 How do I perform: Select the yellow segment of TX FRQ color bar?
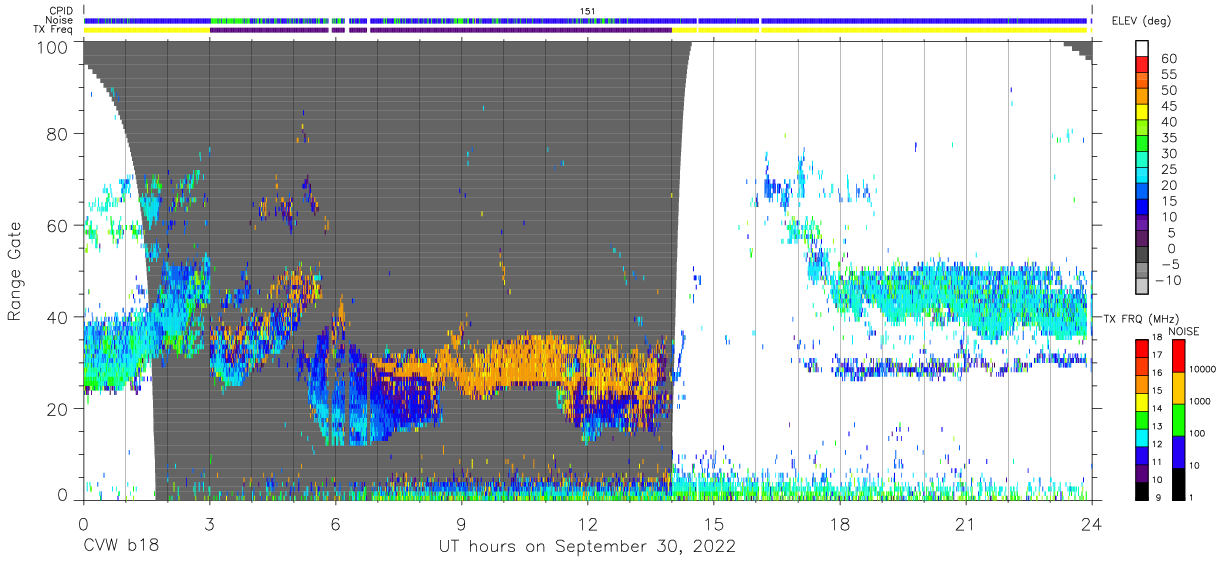tap(1143, 402)
